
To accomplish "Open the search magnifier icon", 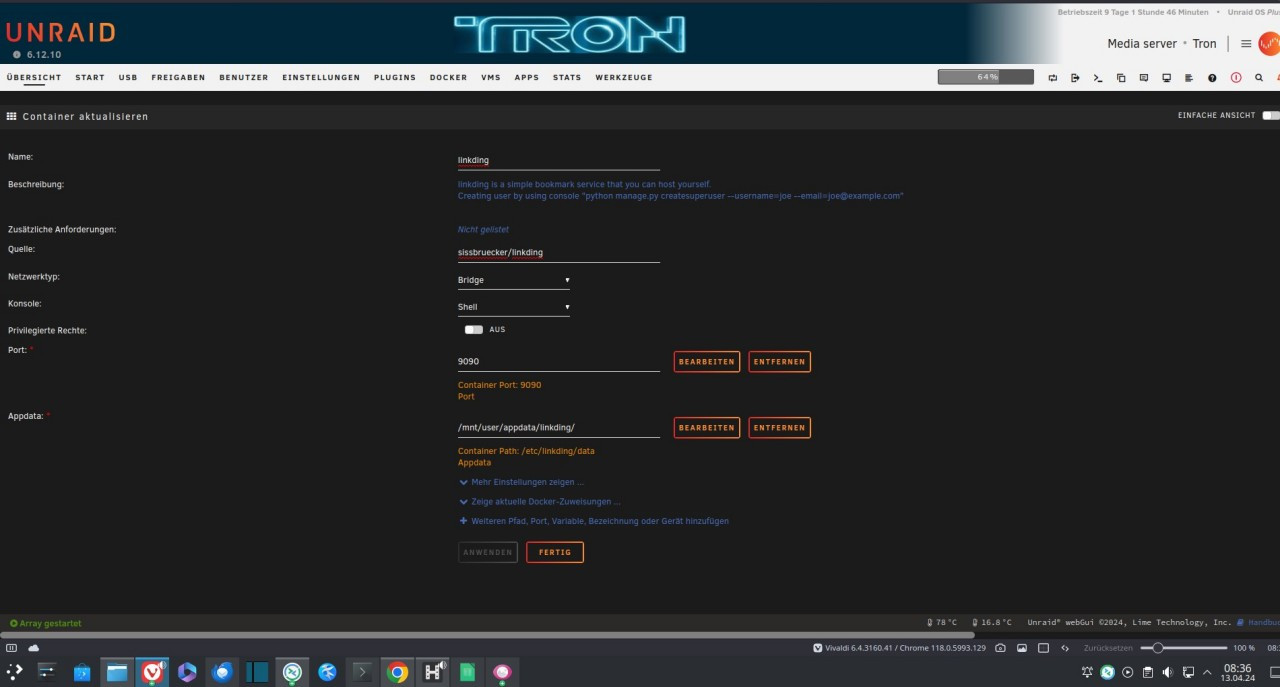I will coord(1259,77).
